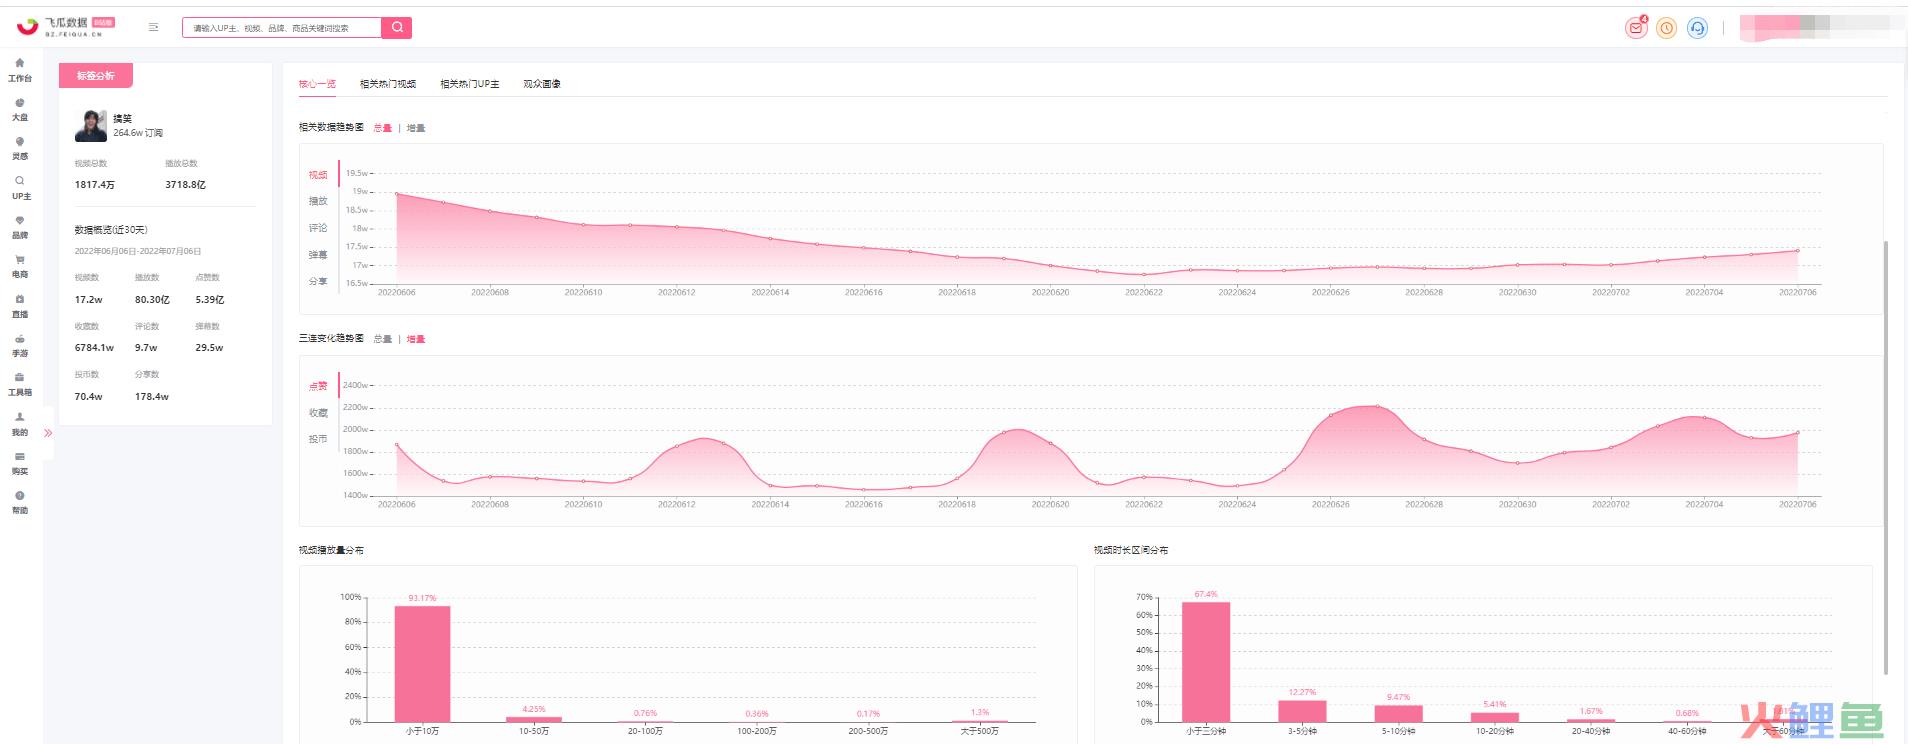The height and width of the screenshot is (744, 1908).
Task: Open the 品牌 sidebar section
Action: (x=20, y=227)
